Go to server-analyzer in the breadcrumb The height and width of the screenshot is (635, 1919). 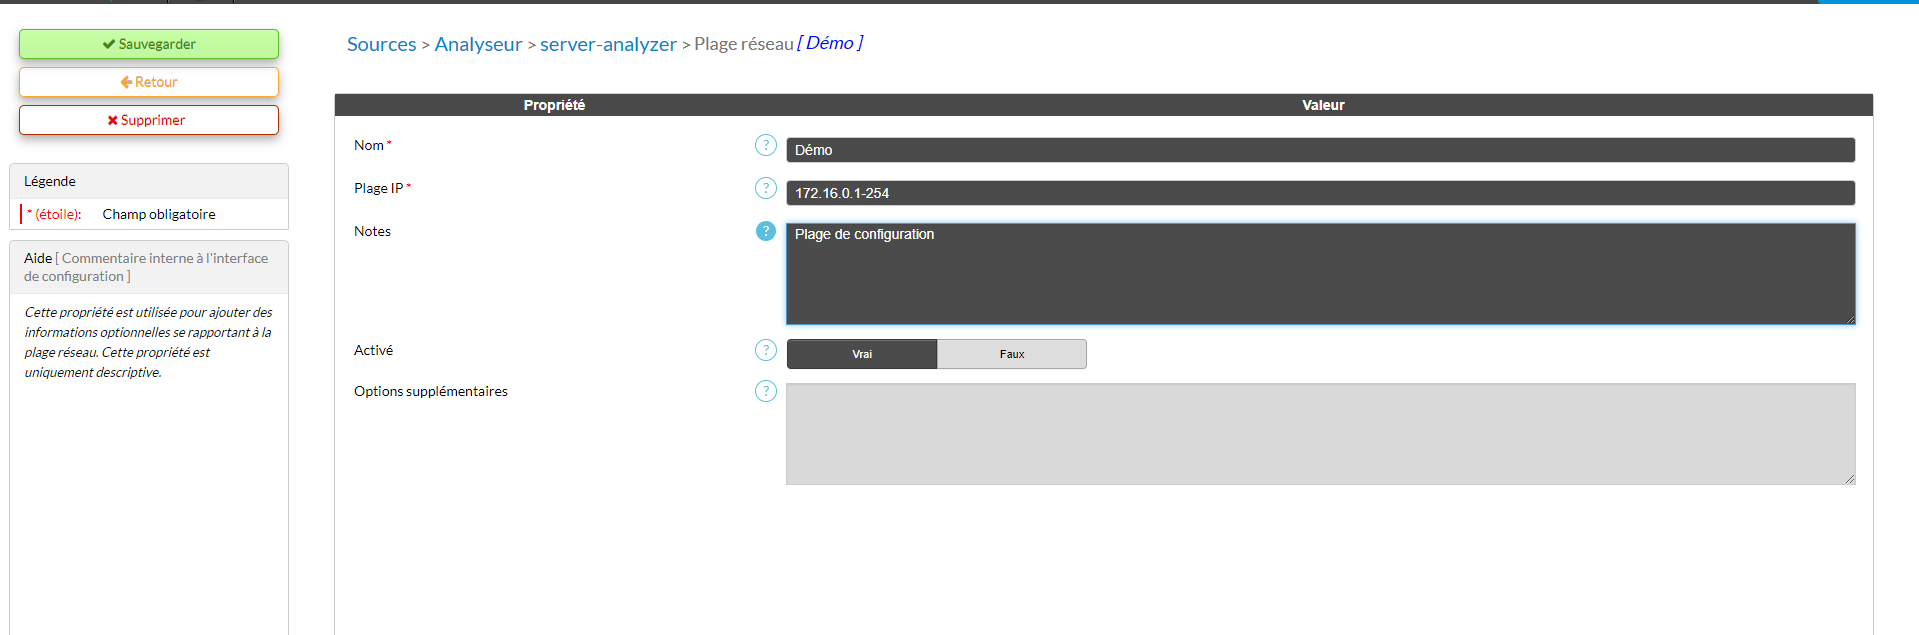pyautogui.click(x=608, y=44)
